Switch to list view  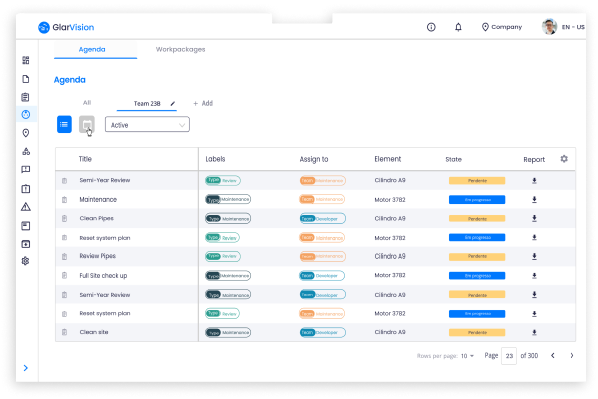pyautogui.click(x=64, y=124)
